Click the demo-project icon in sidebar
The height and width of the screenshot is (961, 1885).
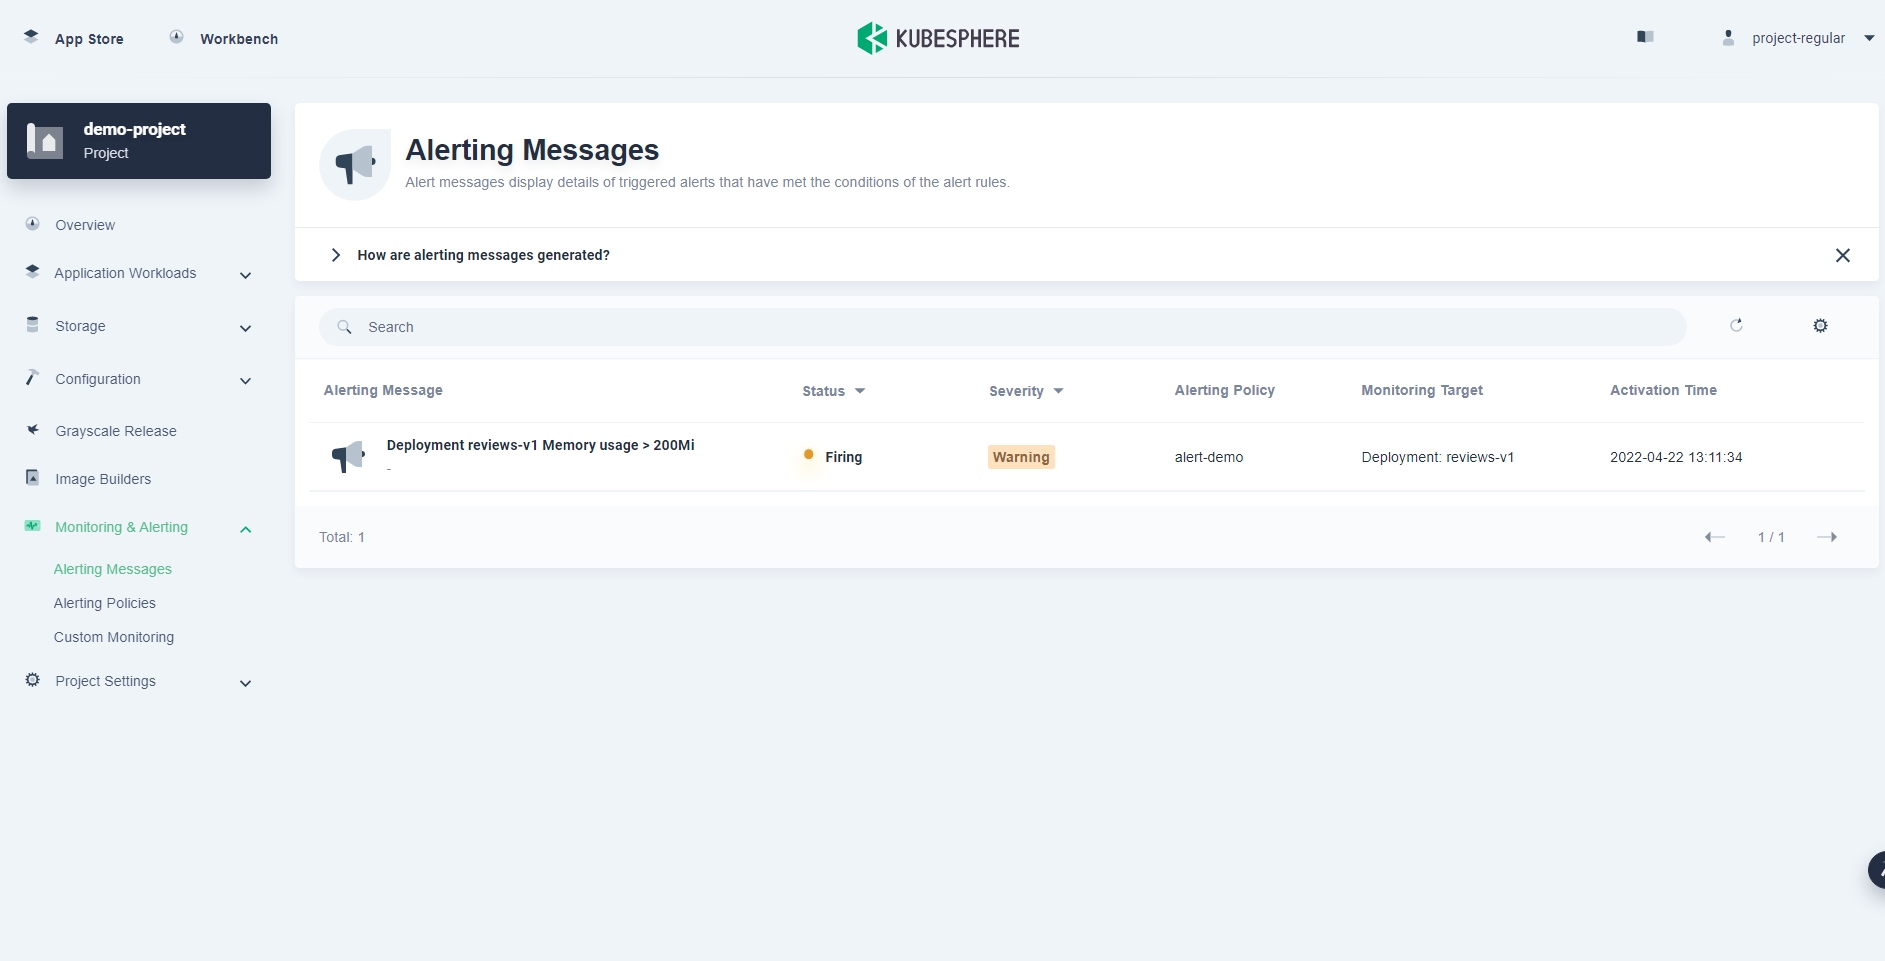[45, 141]
